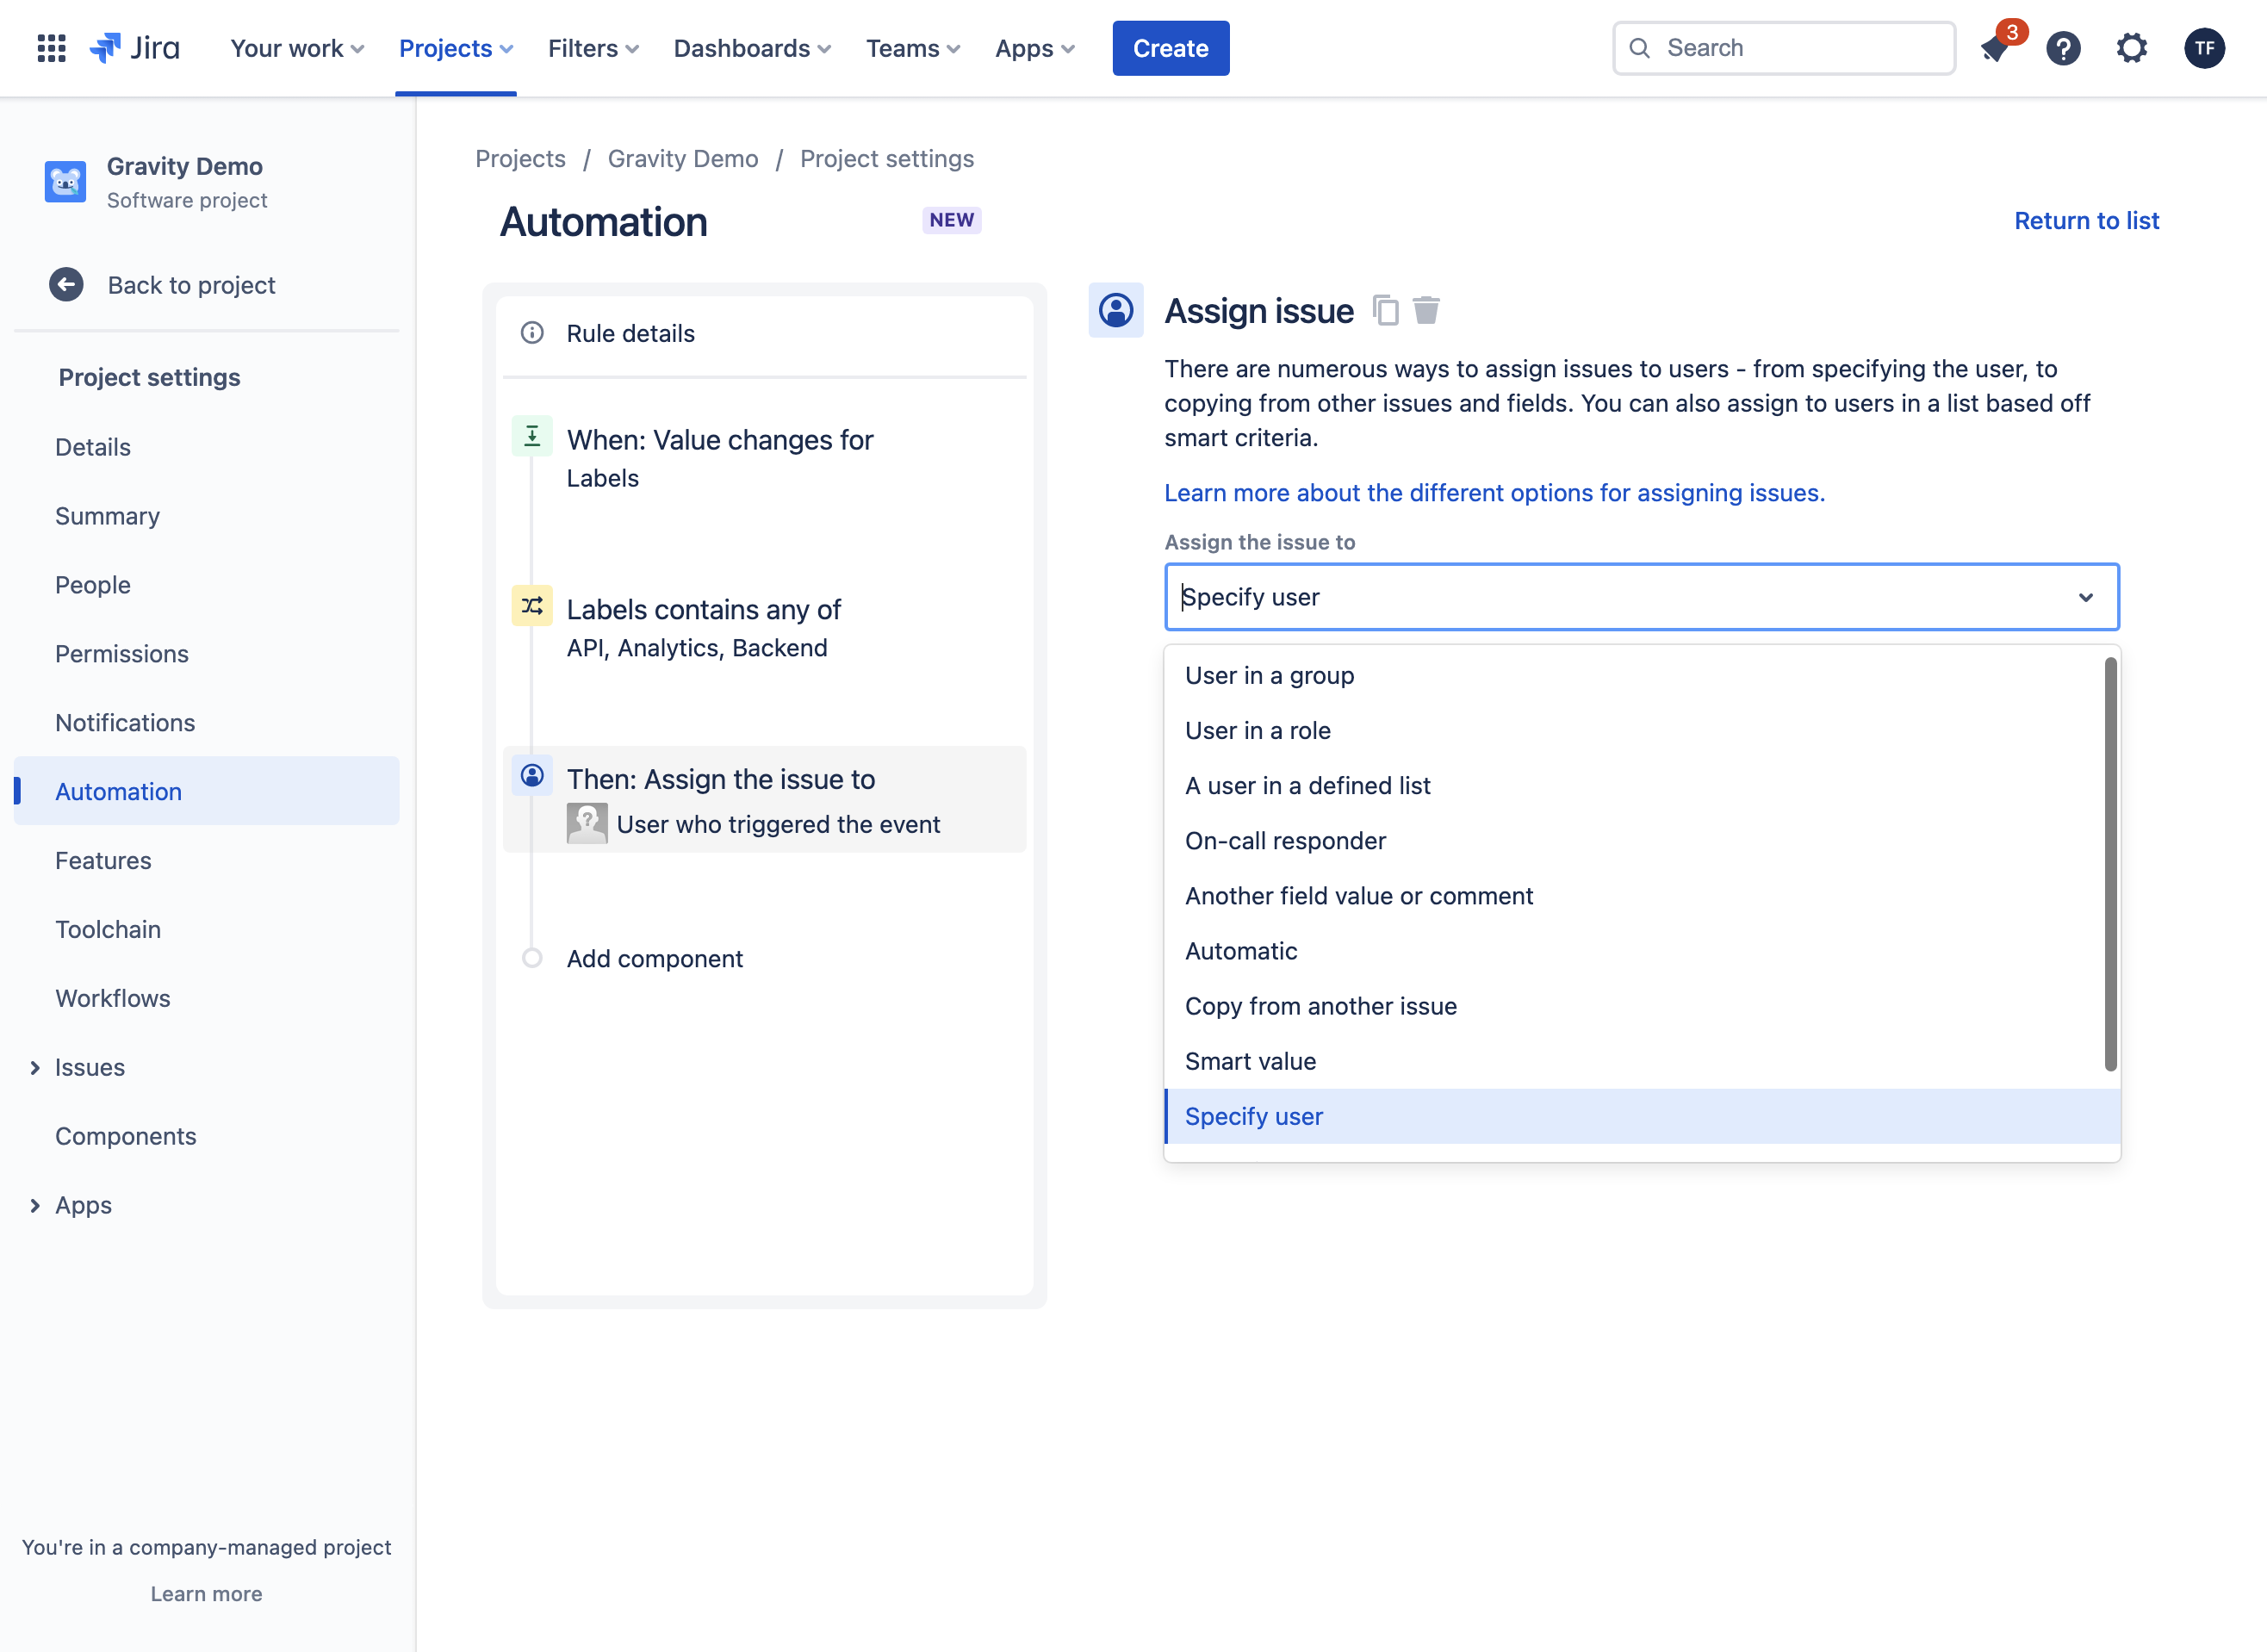Click the Add component circle icon
The height and width of the screenshot is (1652, 2267).
532,958
